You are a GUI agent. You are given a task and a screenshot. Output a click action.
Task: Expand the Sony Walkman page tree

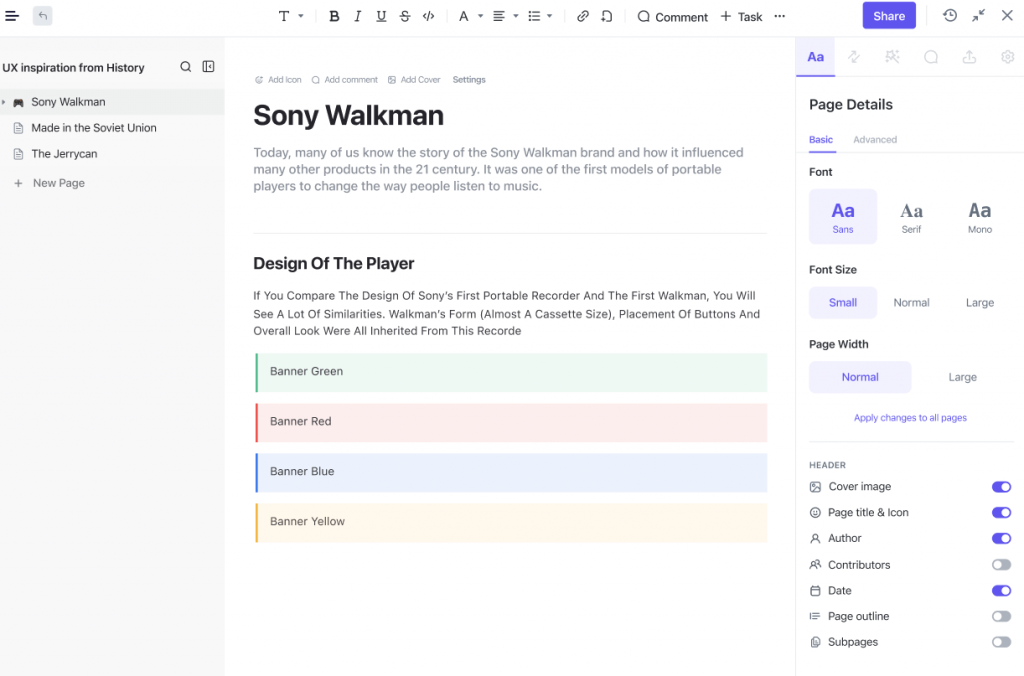coord(4,102)
